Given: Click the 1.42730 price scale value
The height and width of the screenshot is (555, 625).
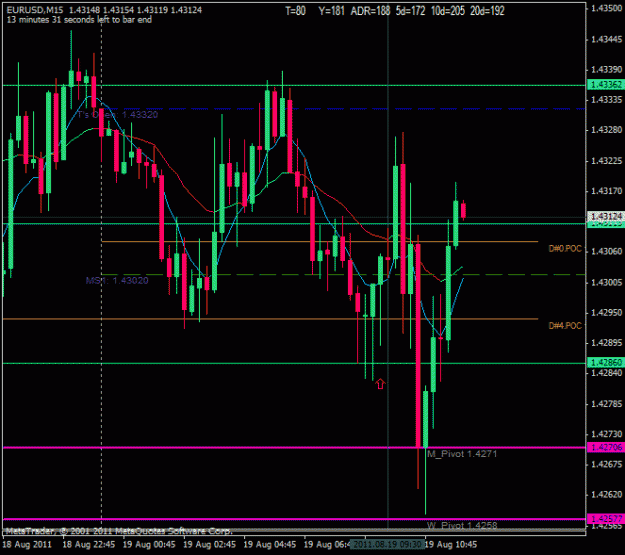Looking at the screenshot, I should (x=606, y=434).
